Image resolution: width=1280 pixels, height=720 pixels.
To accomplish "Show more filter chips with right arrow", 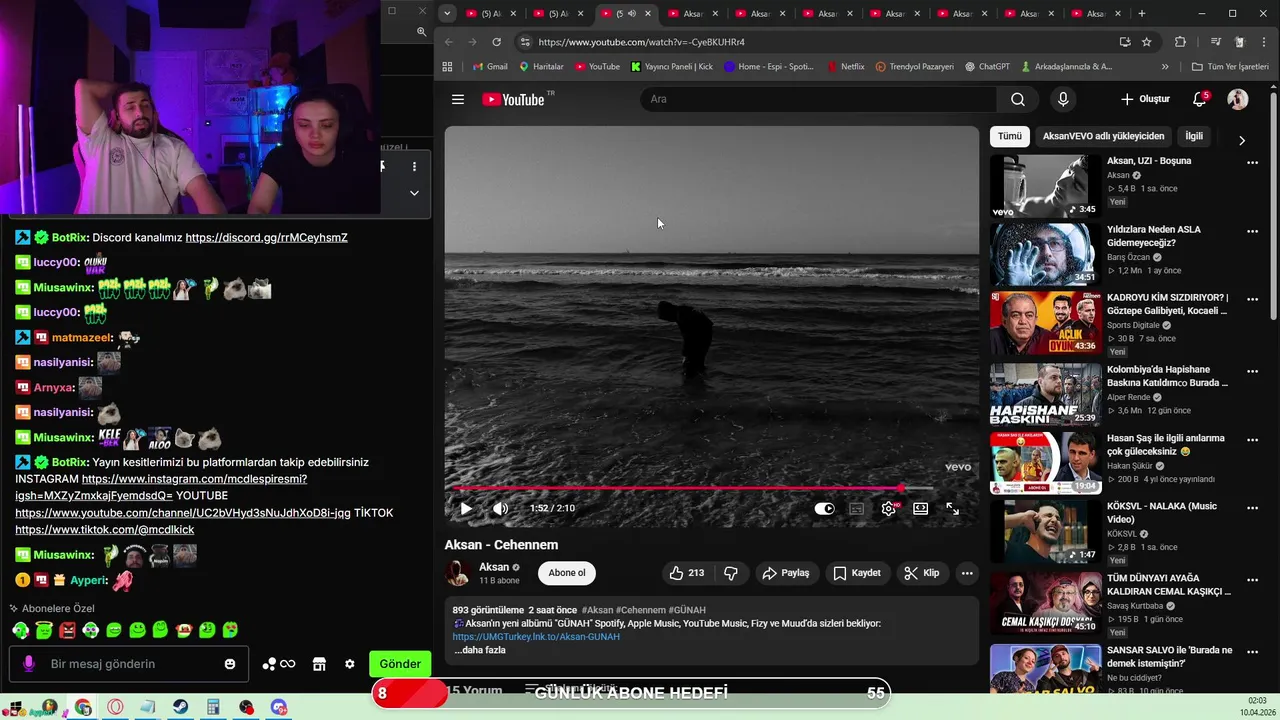I will point(1242,140).
